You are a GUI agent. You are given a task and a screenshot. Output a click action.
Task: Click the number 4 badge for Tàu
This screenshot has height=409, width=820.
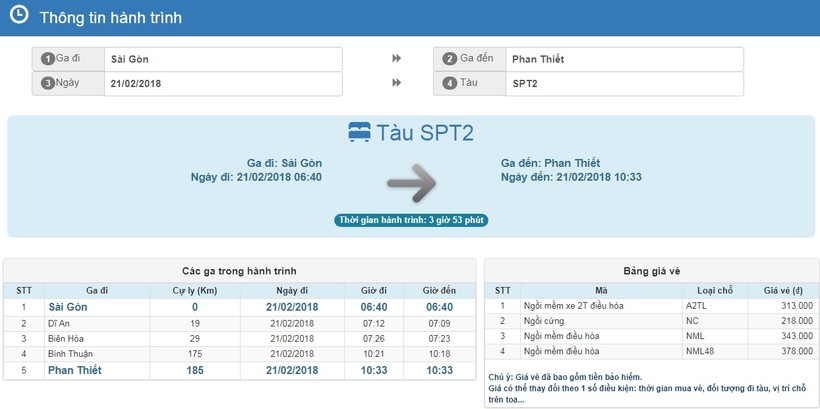pyautogui.click(x=450, y=84)
